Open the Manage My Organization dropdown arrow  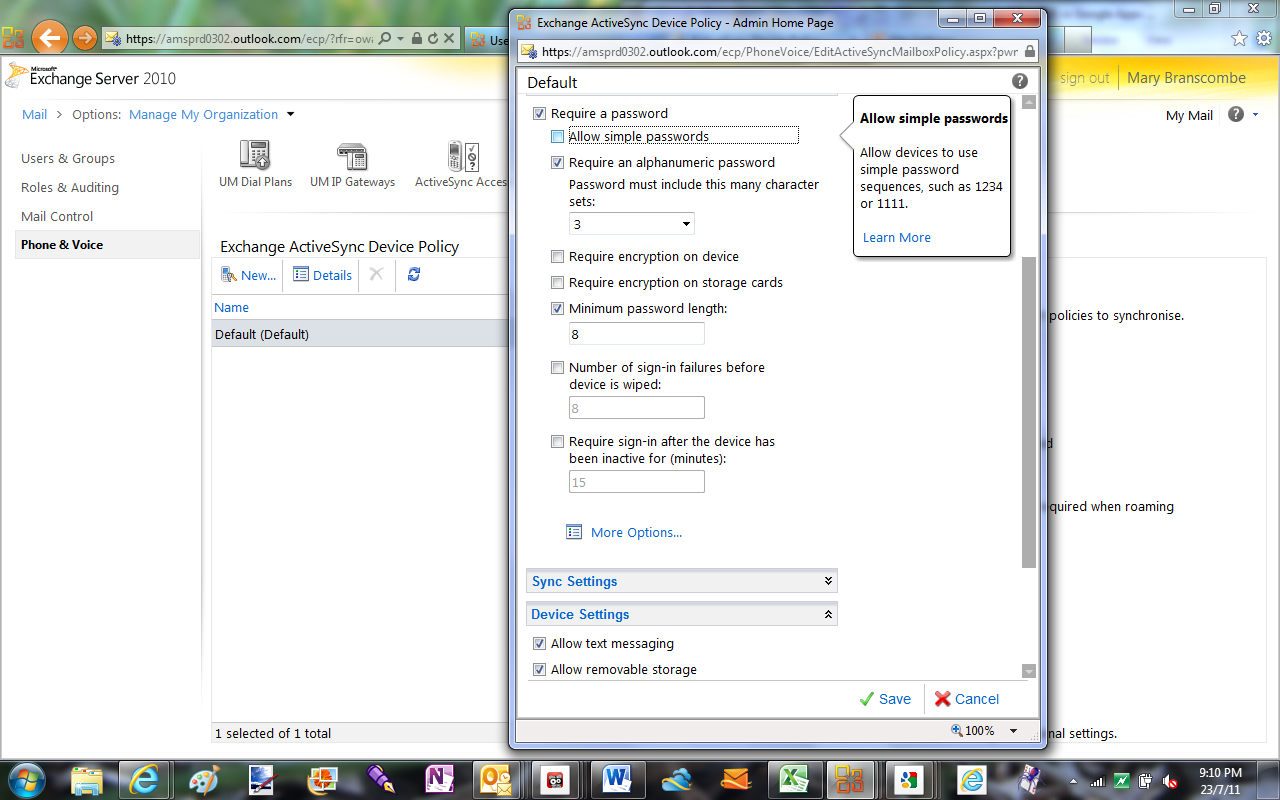291,114
